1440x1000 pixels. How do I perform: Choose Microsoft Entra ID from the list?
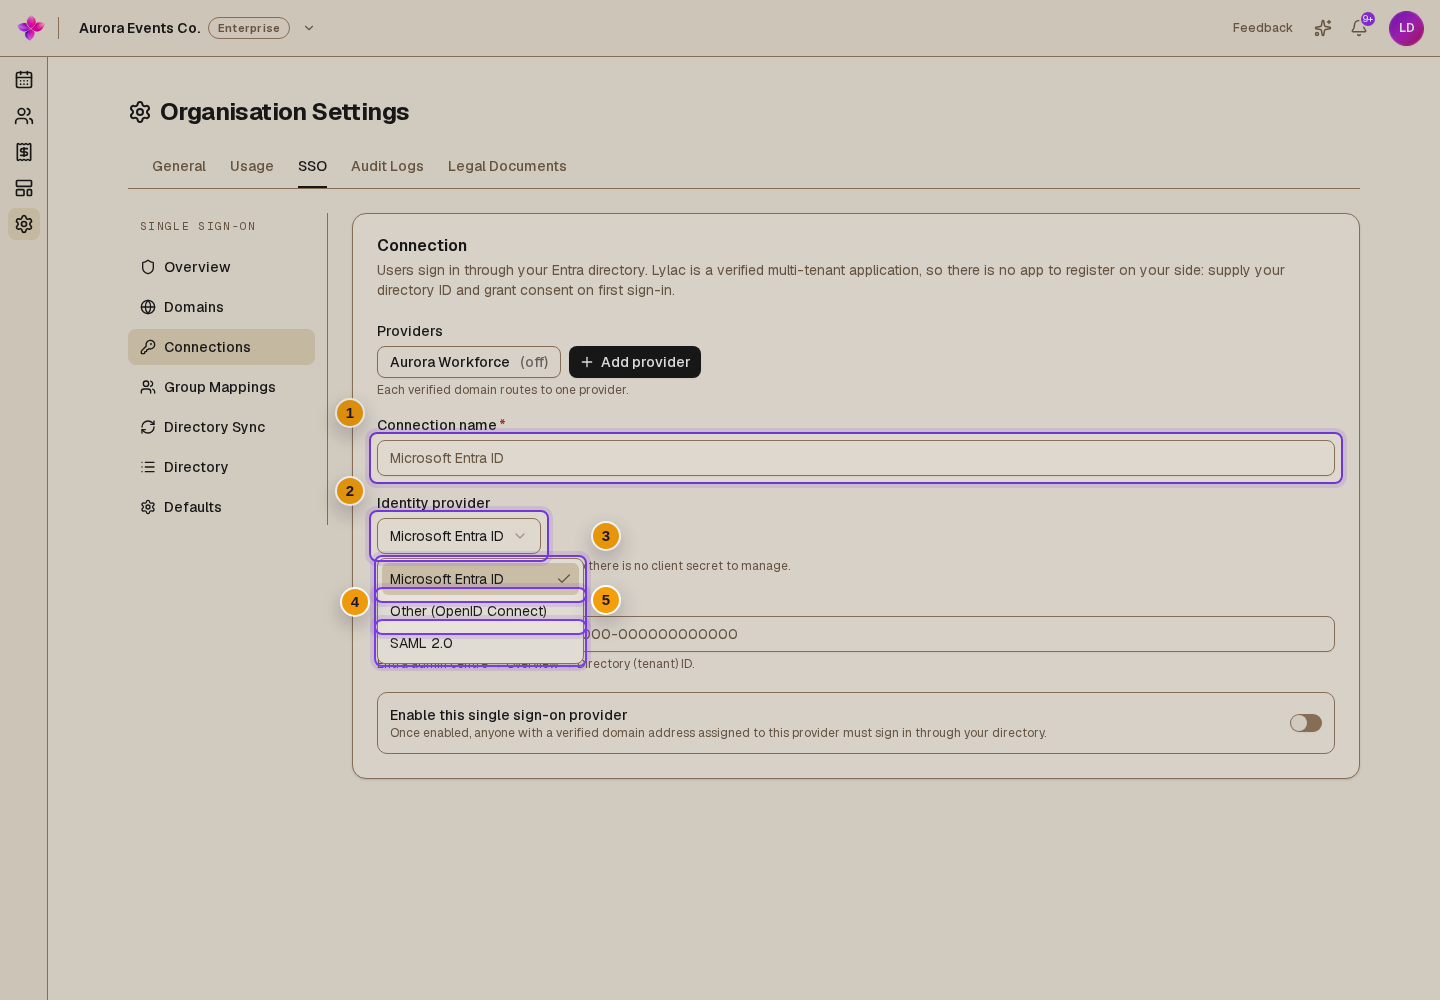480,579
